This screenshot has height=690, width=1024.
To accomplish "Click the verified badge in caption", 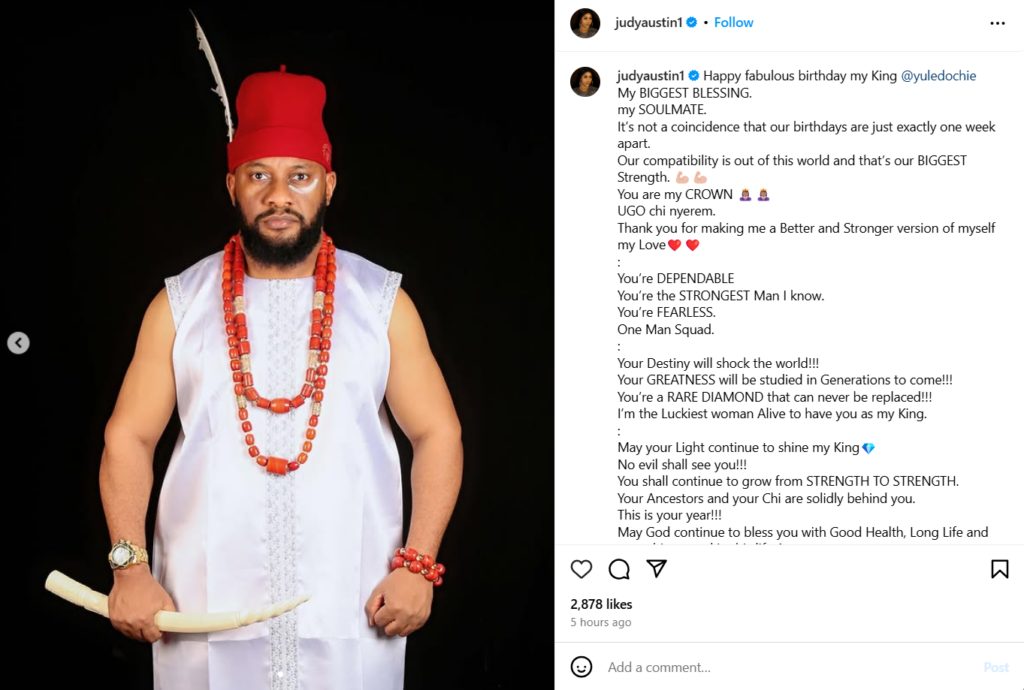I will coord(693,76).
